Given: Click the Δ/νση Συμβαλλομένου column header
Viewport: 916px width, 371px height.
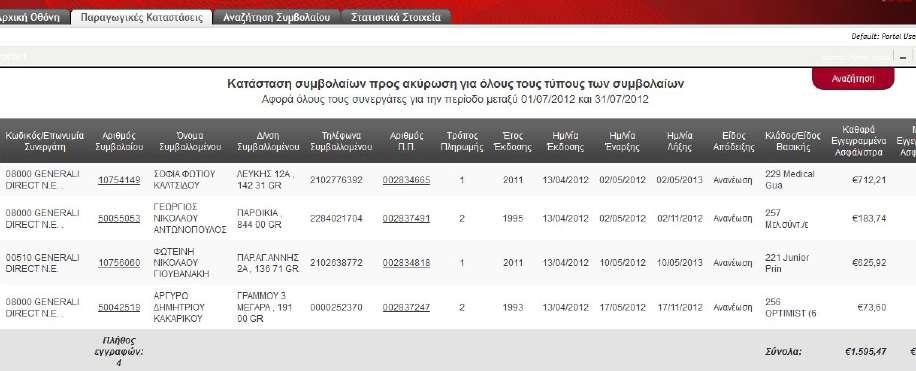Looking at the screenshot, I should pos(269,141).
